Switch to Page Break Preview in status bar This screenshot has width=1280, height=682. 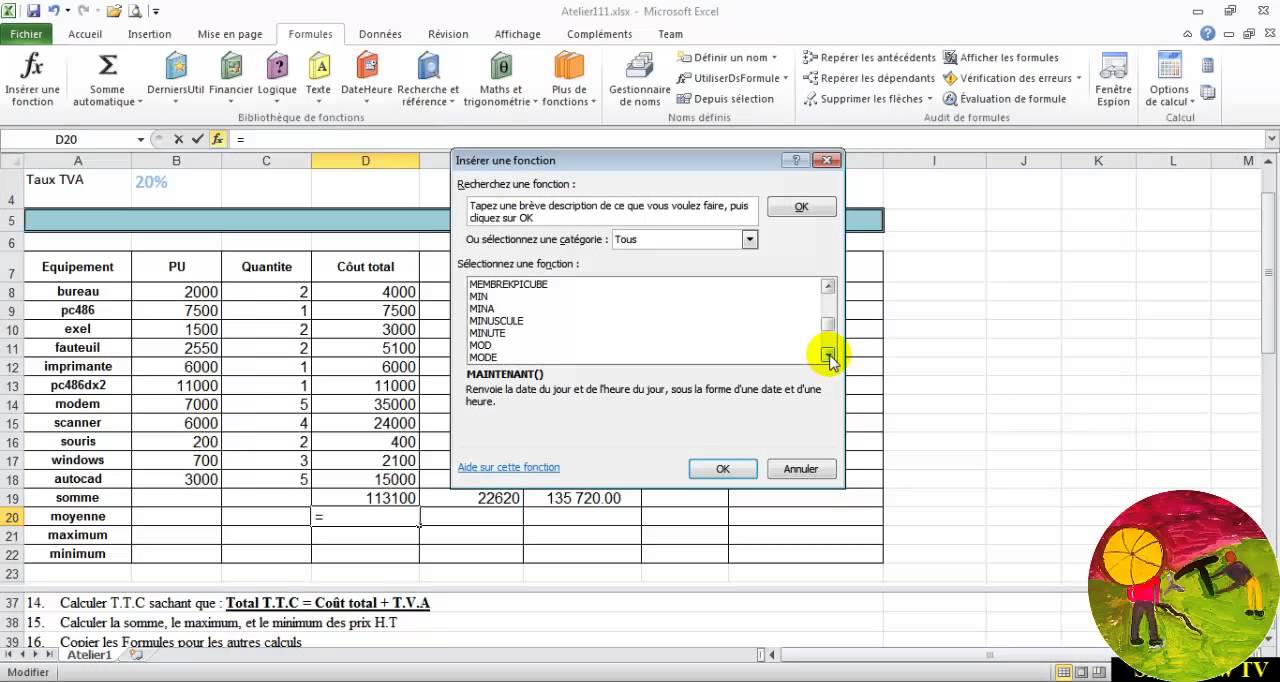pyautogui.click(x=1098, y=672)
